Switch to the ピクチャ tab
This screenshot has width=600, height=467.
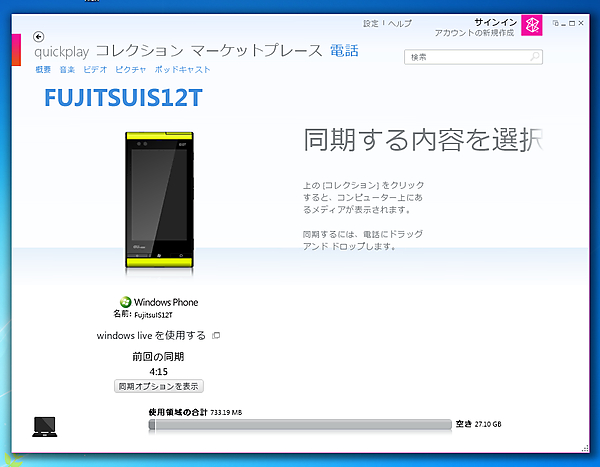[x=131, y=70]
